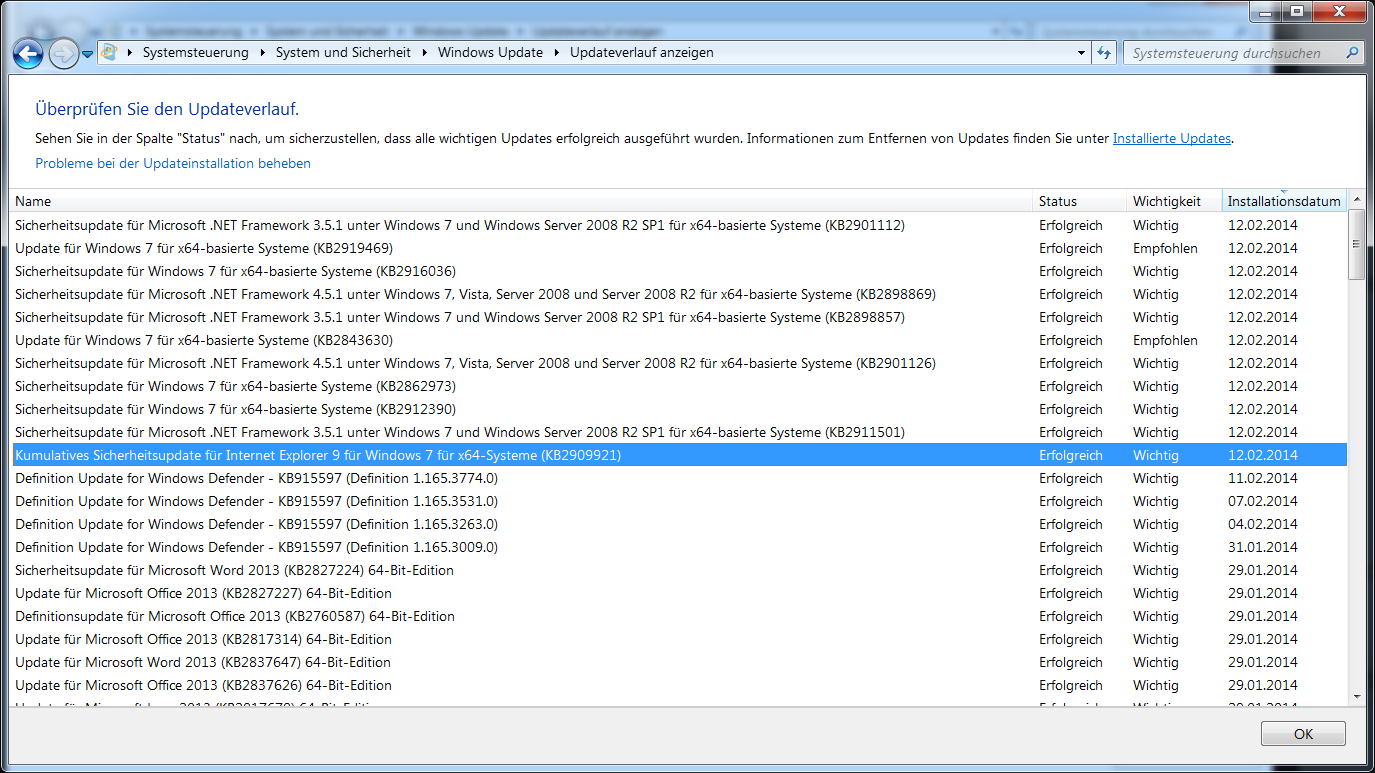Click the Forward arrow navigation button
The width and height of the screenshot is (1375, 773).
pos(63,53)
